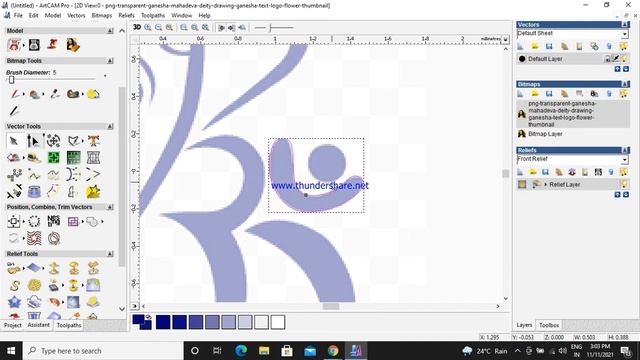Toggle all bitmap layers visibility bulb
This screenshot has width=640, height=360.
(x=624, y=94)
